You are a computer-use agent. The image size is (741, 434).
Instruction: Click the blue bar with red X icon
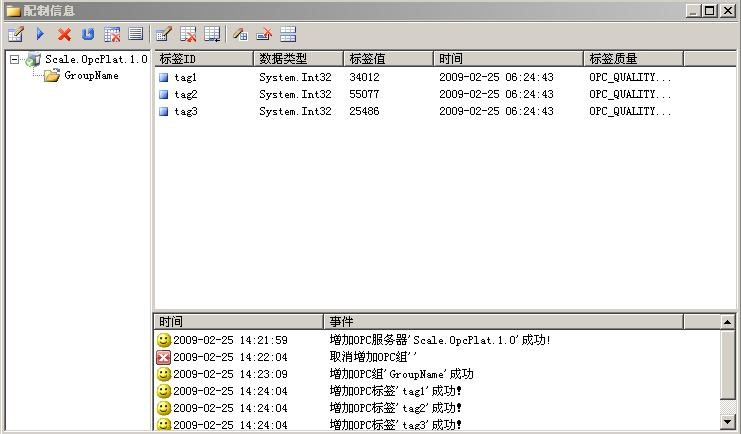(x=264, y=34)
